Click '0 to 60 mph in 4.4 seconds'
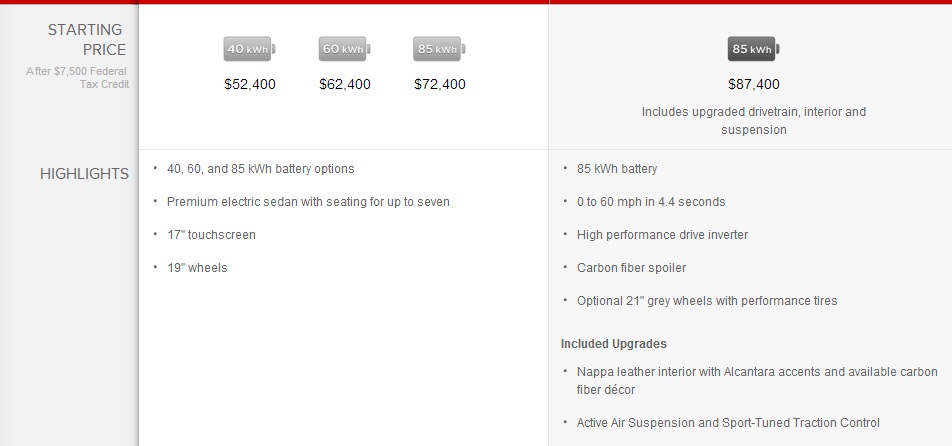 651,202
